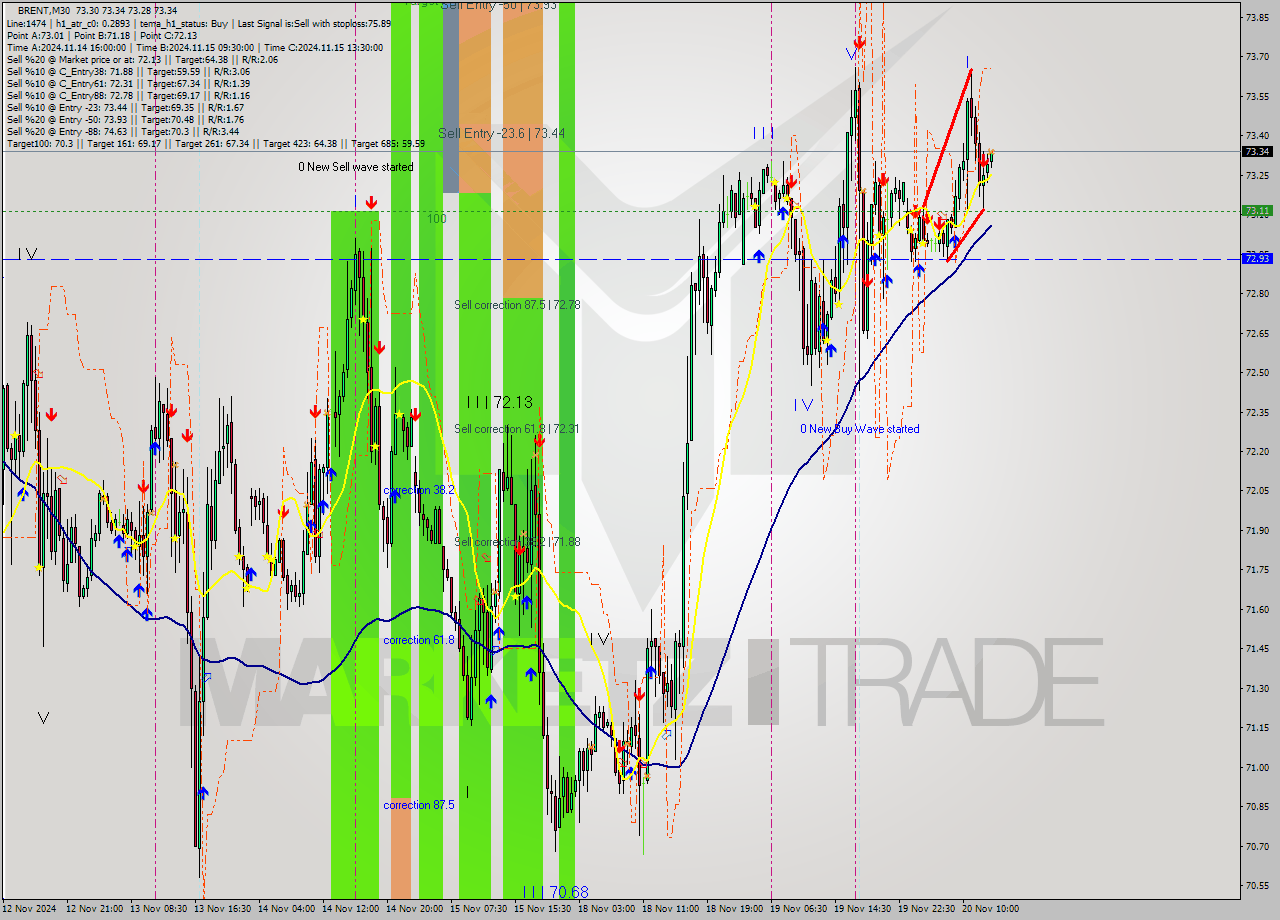Click the 73.85 price axis value

click(x=1257, y=17)
